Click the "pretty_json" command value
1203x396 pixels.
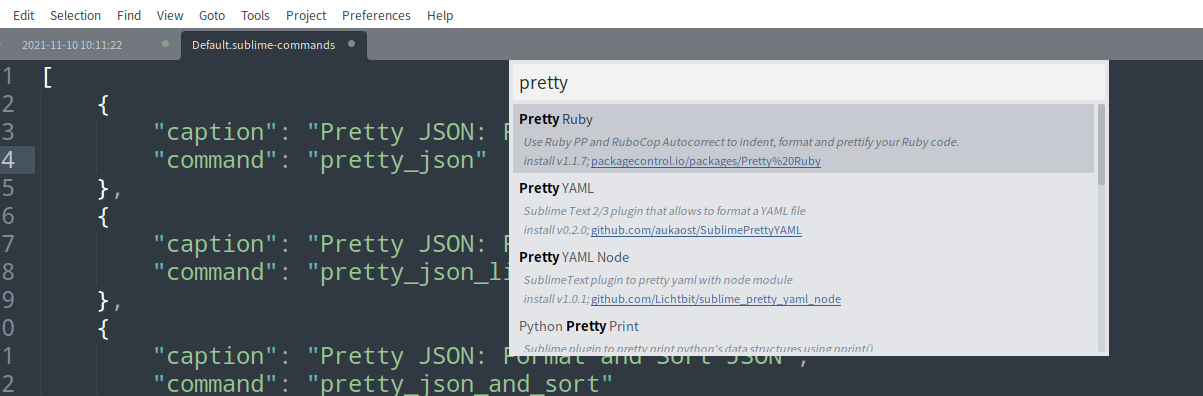pyautogui.click(x=396, y=160)
